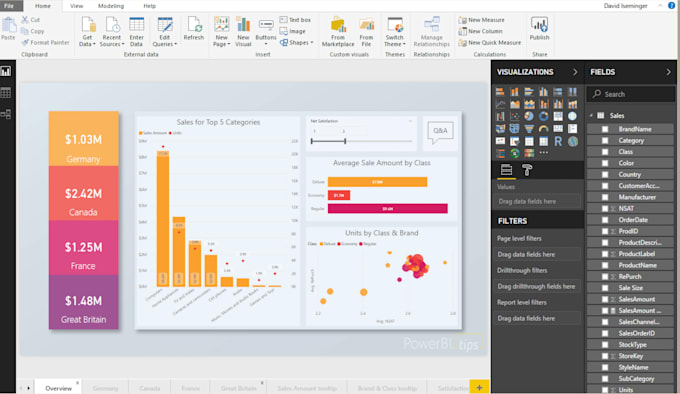680x394 pixels.
Task: Select the line chart visual
Action: (500, 104)
